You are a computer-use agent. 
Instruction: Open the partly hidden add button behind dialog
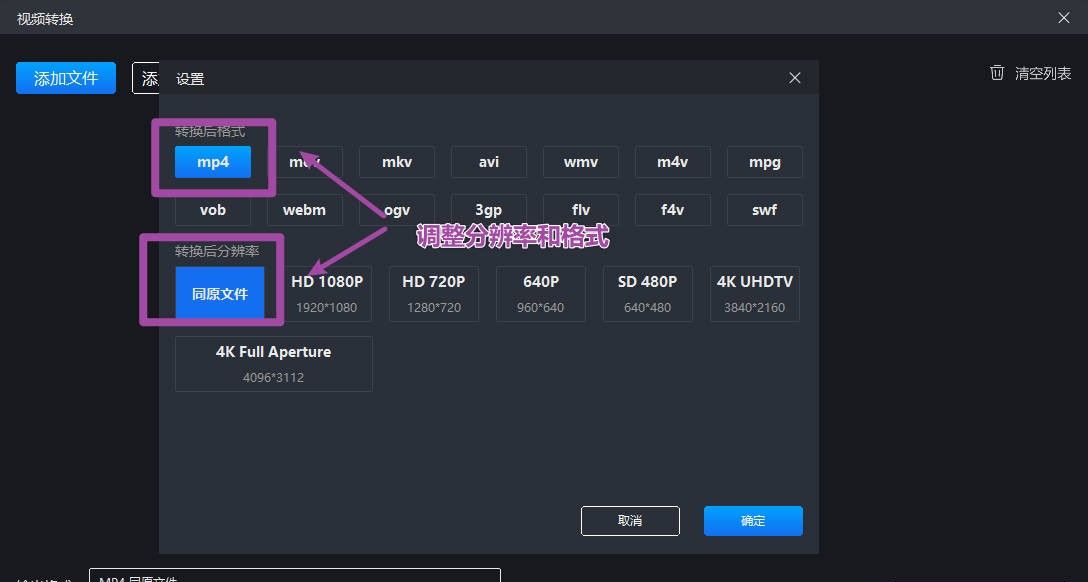point(146,78)
